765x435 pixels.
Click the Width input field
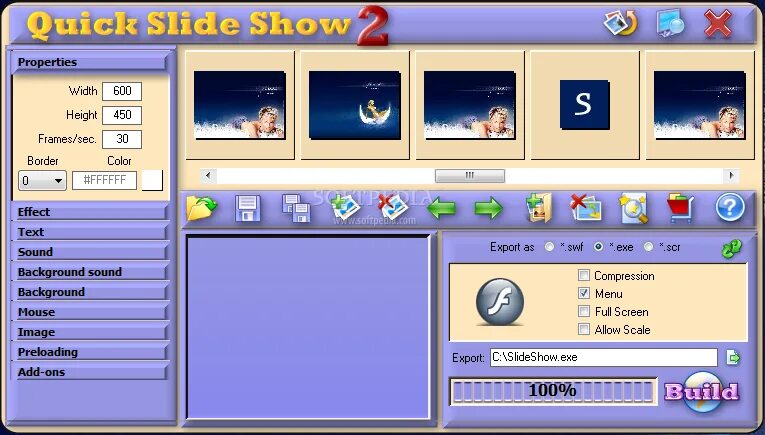[122, 91]
